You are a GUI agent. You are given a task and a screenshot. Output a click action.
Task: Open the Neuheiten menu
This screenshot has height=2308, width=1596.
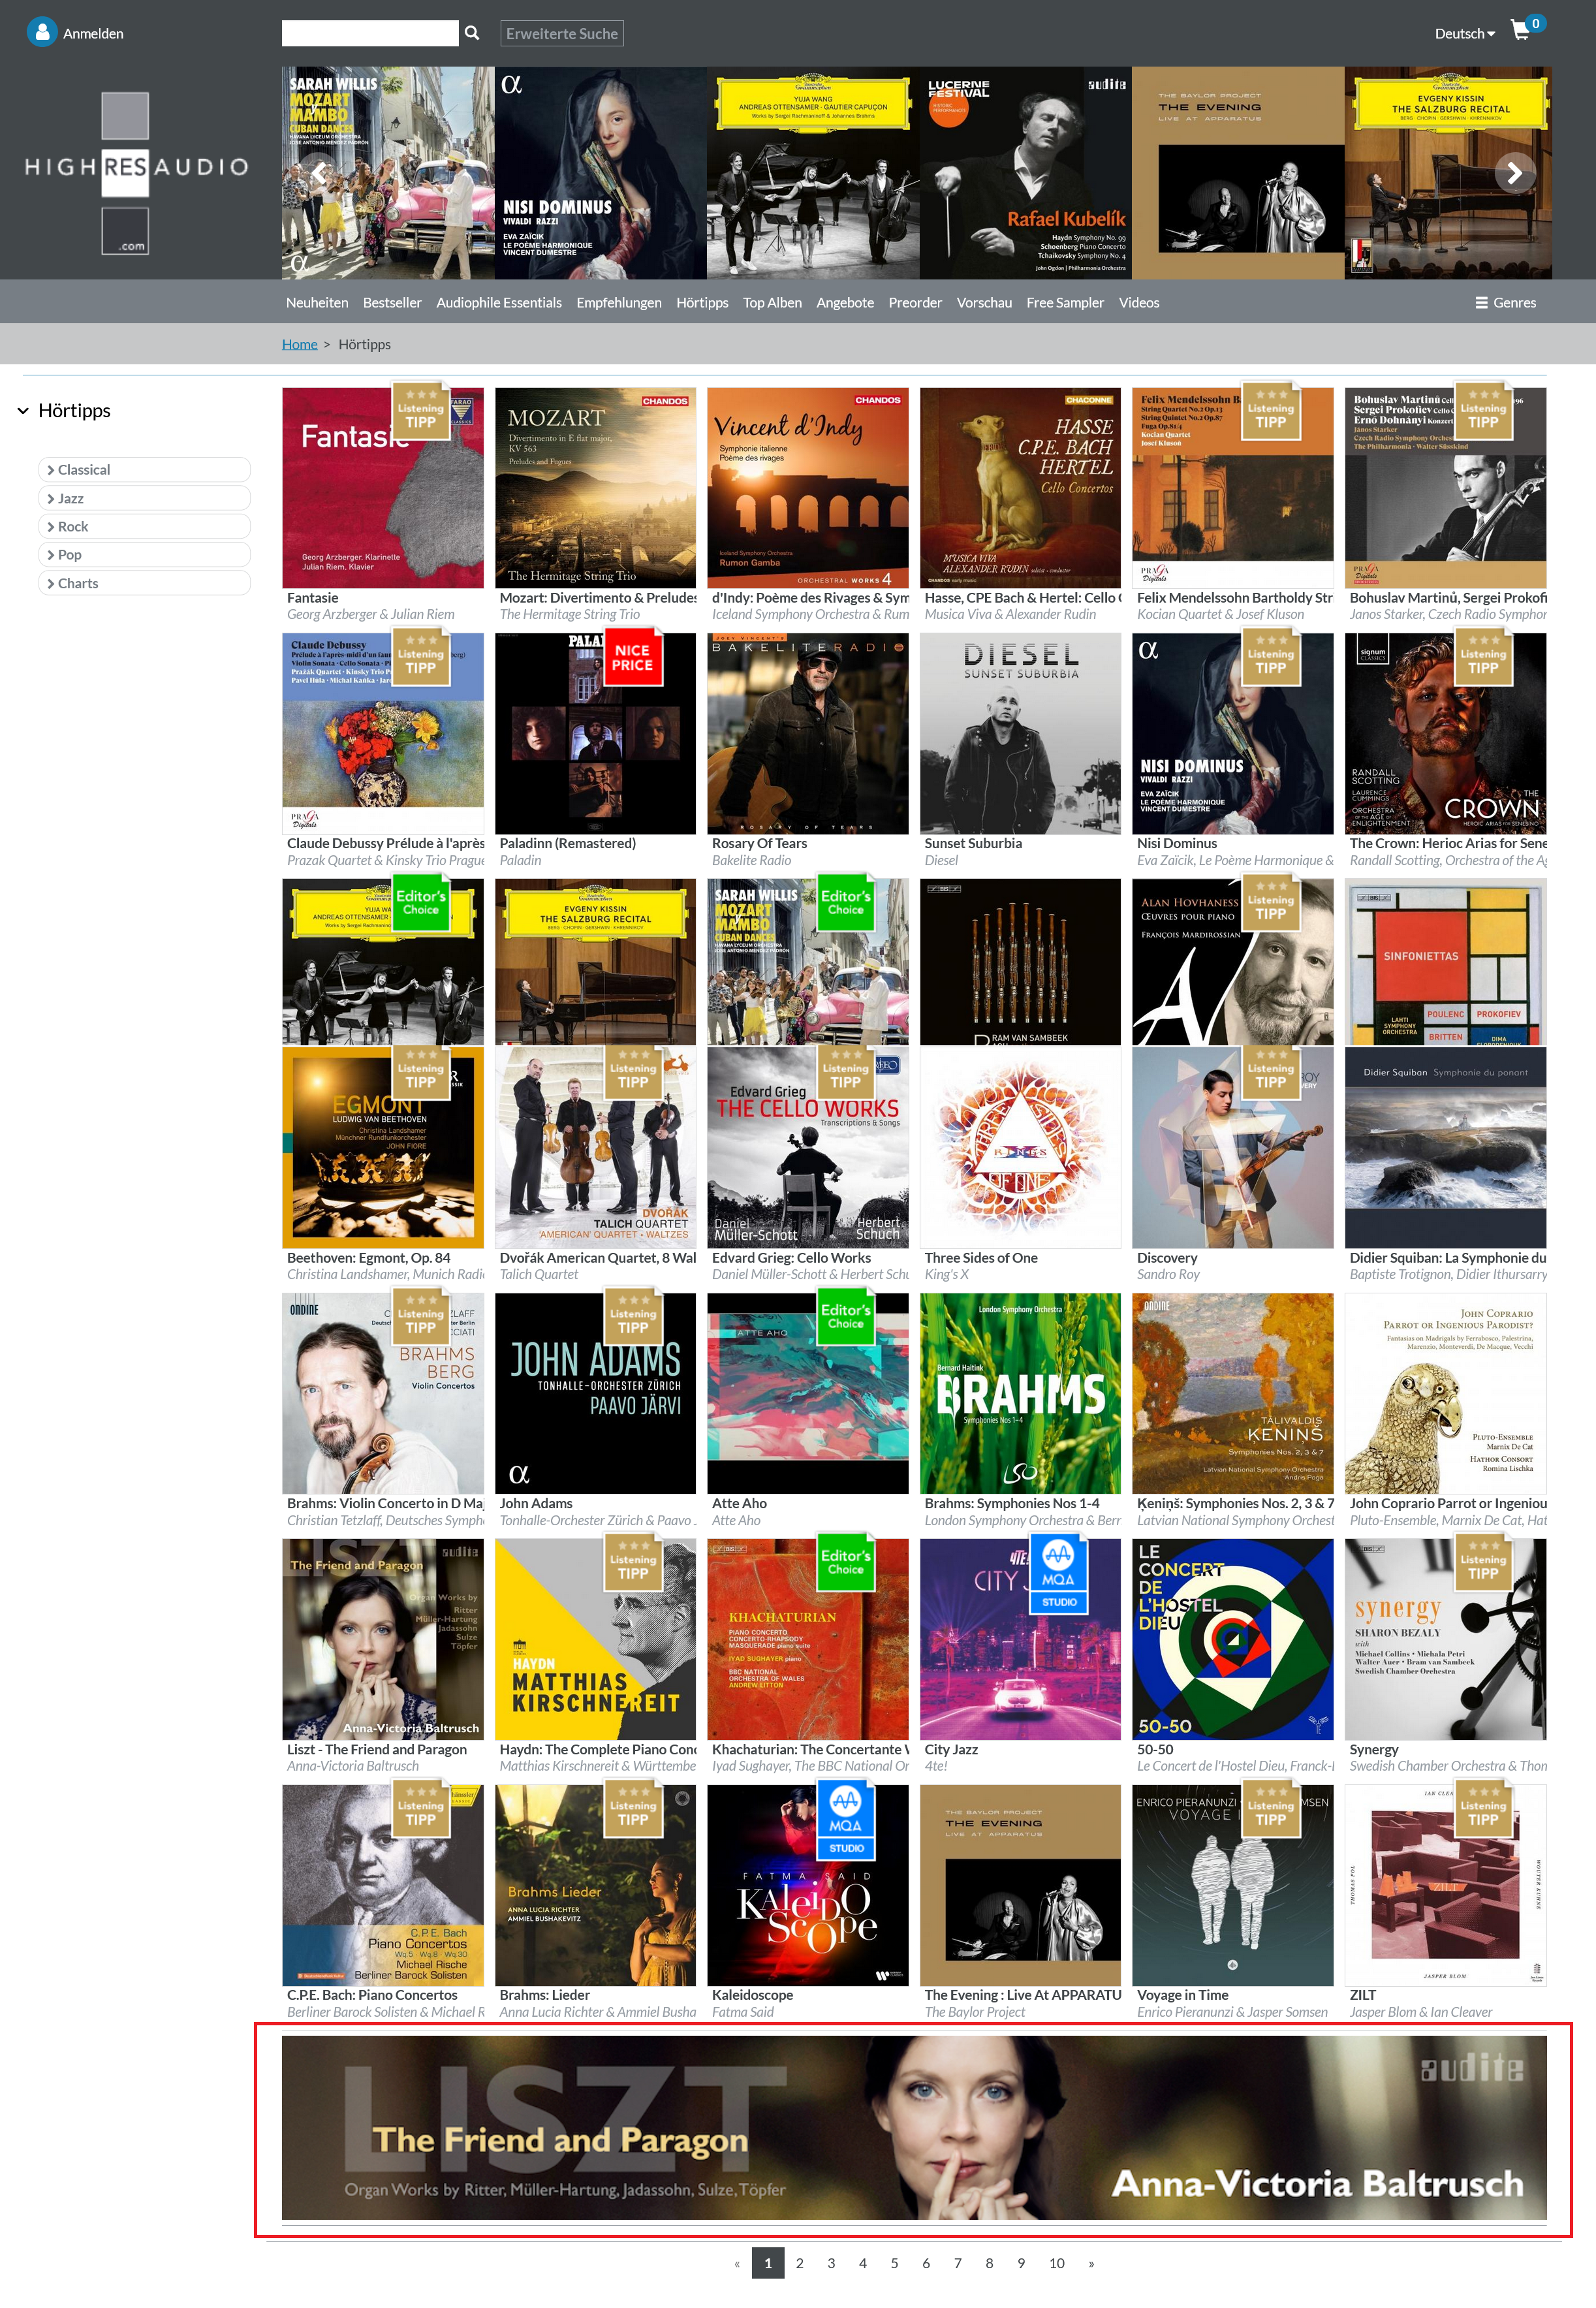(317, 303)
